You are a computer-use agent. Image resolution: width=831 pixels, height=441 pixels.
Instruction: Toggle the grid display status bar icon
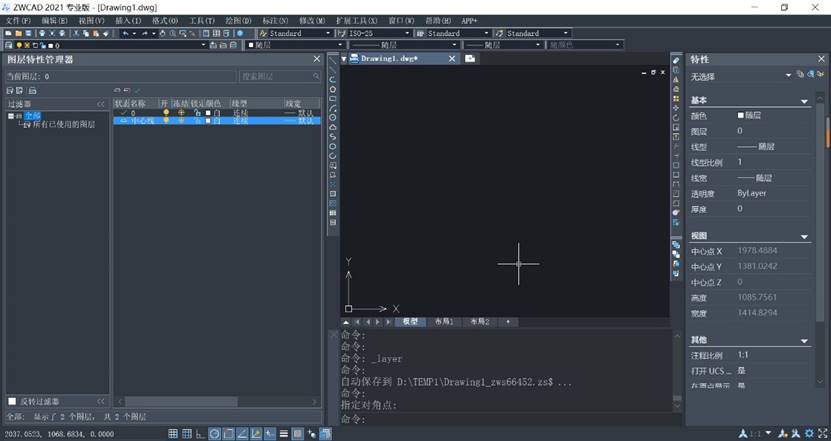(x=173, y=433)
